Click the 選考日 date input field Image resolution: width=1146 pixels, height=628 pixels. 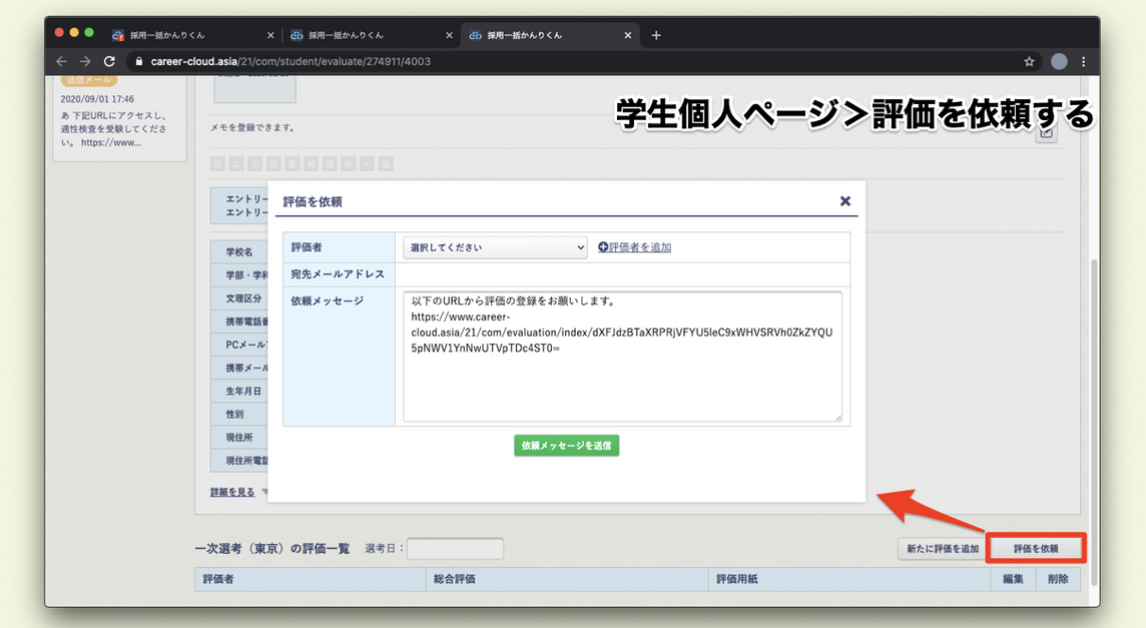455,548
